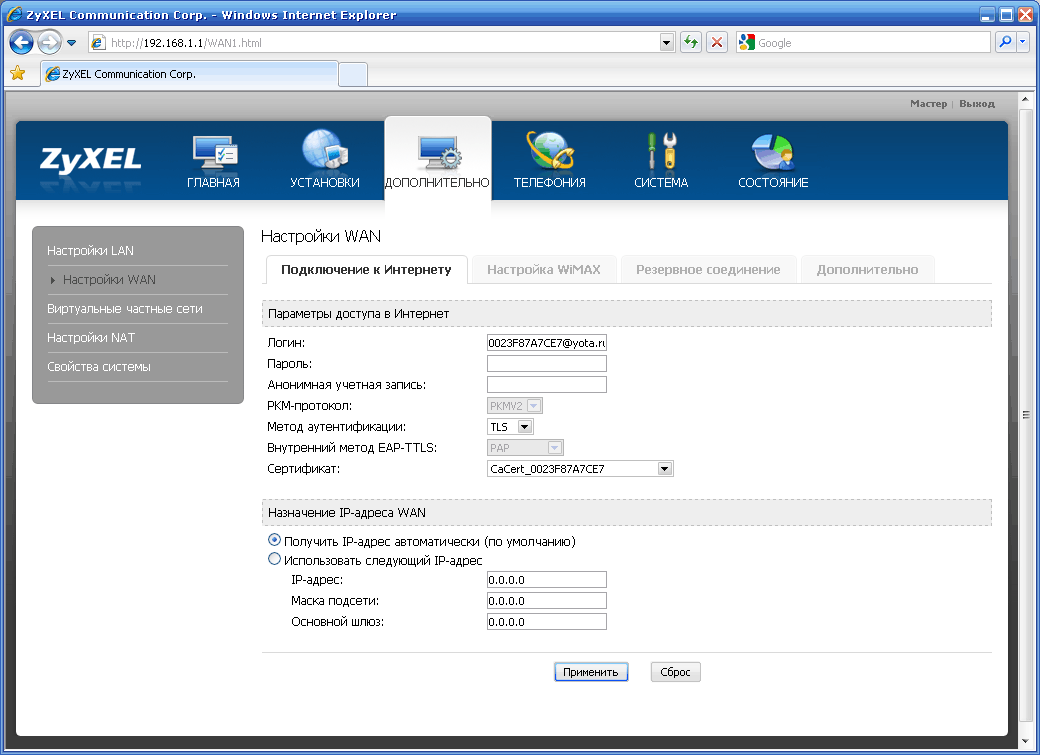
Task: Open the PKM-протокол PKMV2 dropdown
Action: [x=515, y=405]
